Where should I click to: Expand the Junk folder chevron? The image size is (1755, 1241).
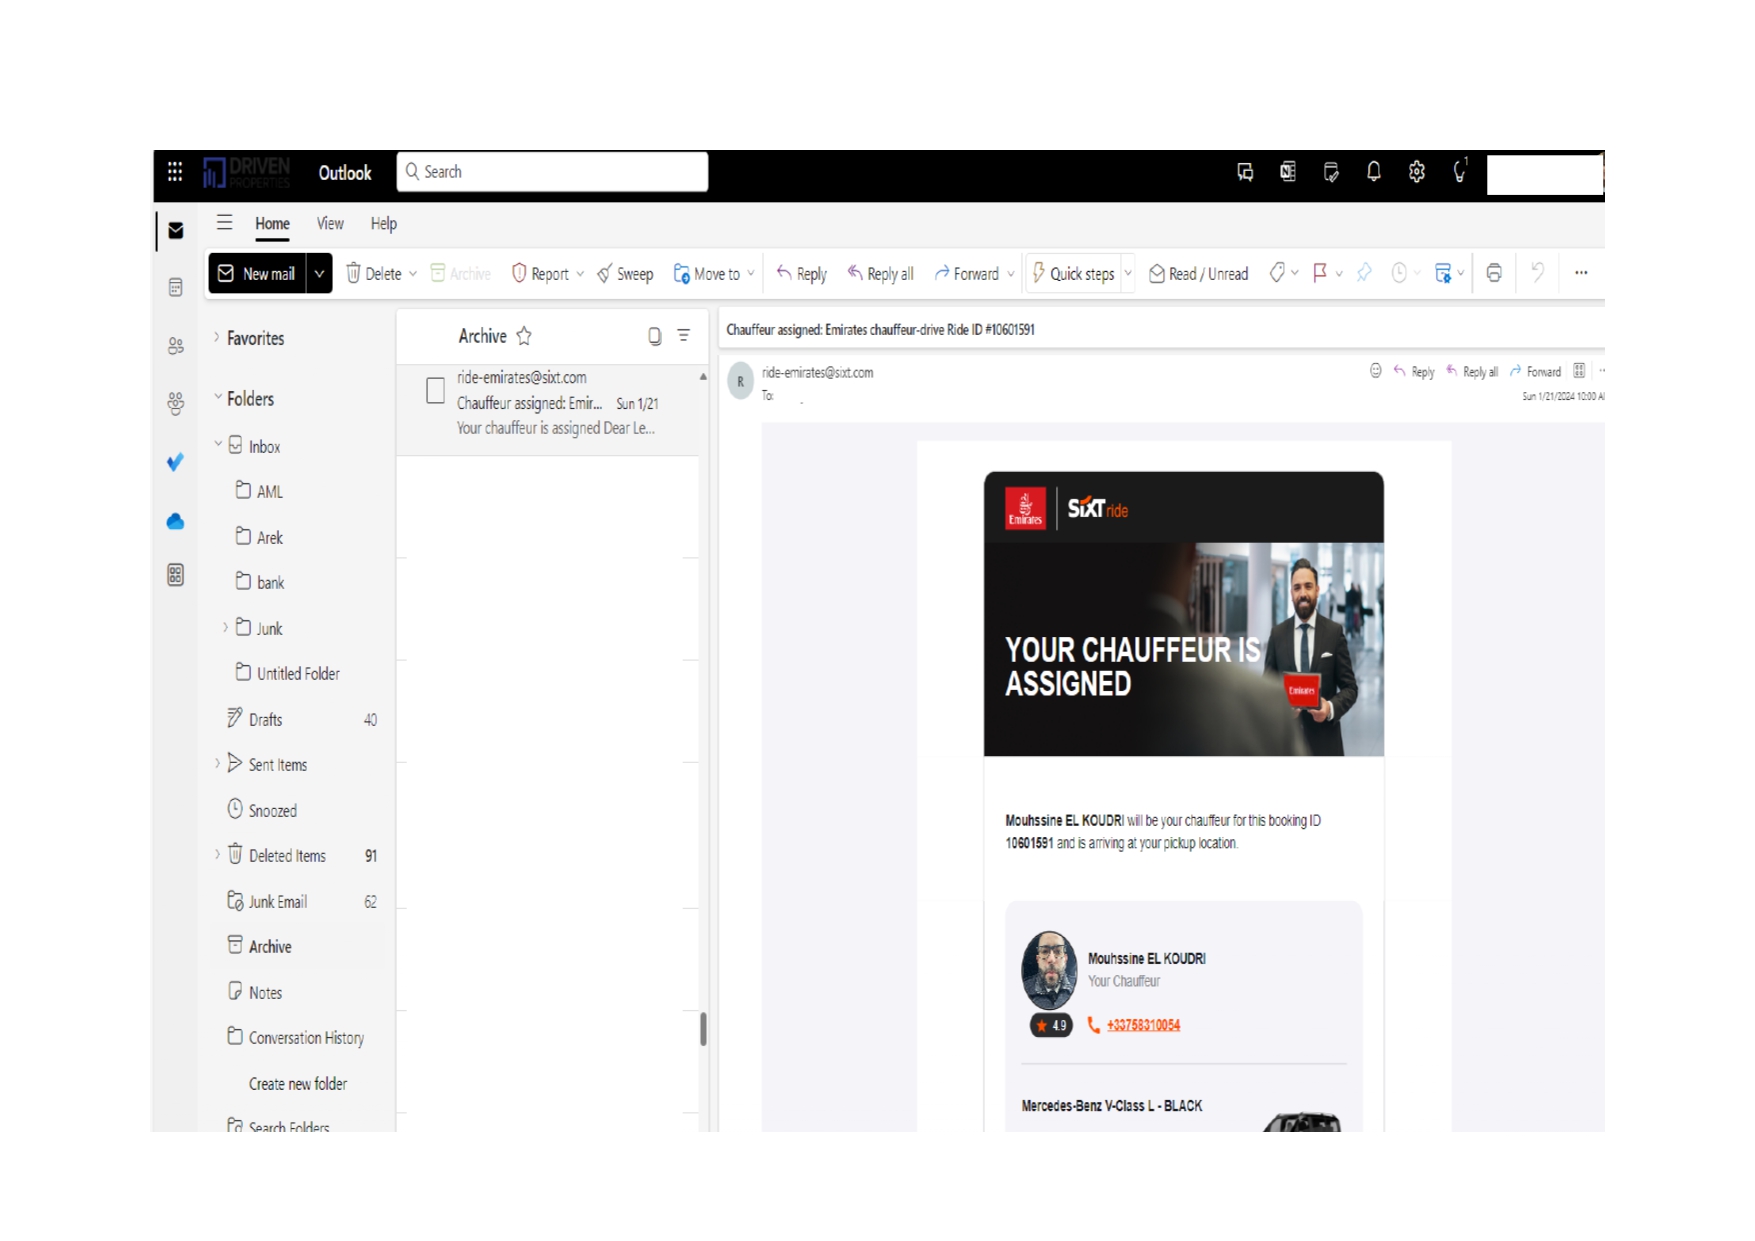[226, 628]
